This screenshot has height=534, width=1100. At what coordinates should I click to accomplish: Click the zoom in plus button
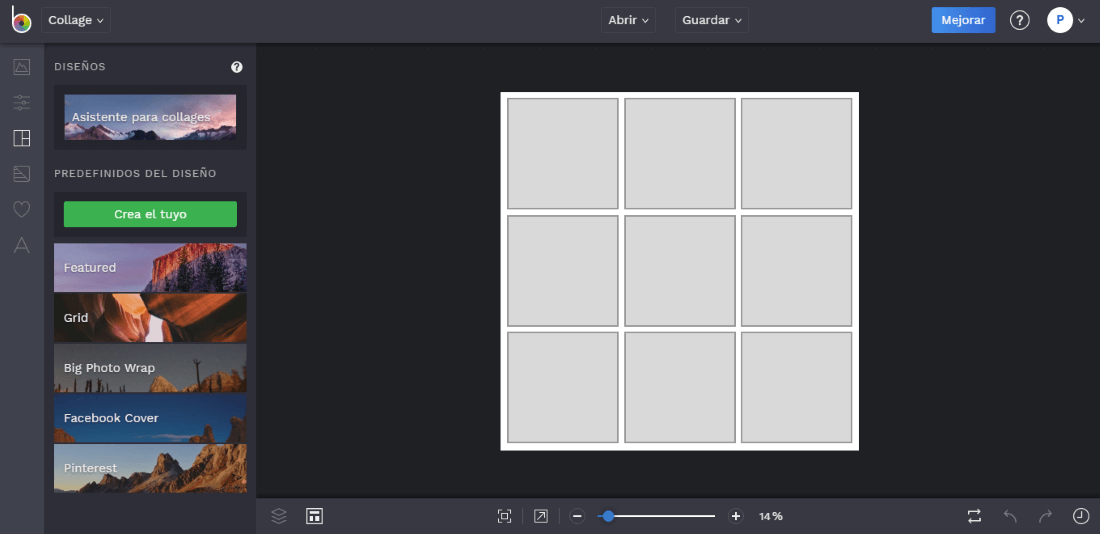coord(736,516)
